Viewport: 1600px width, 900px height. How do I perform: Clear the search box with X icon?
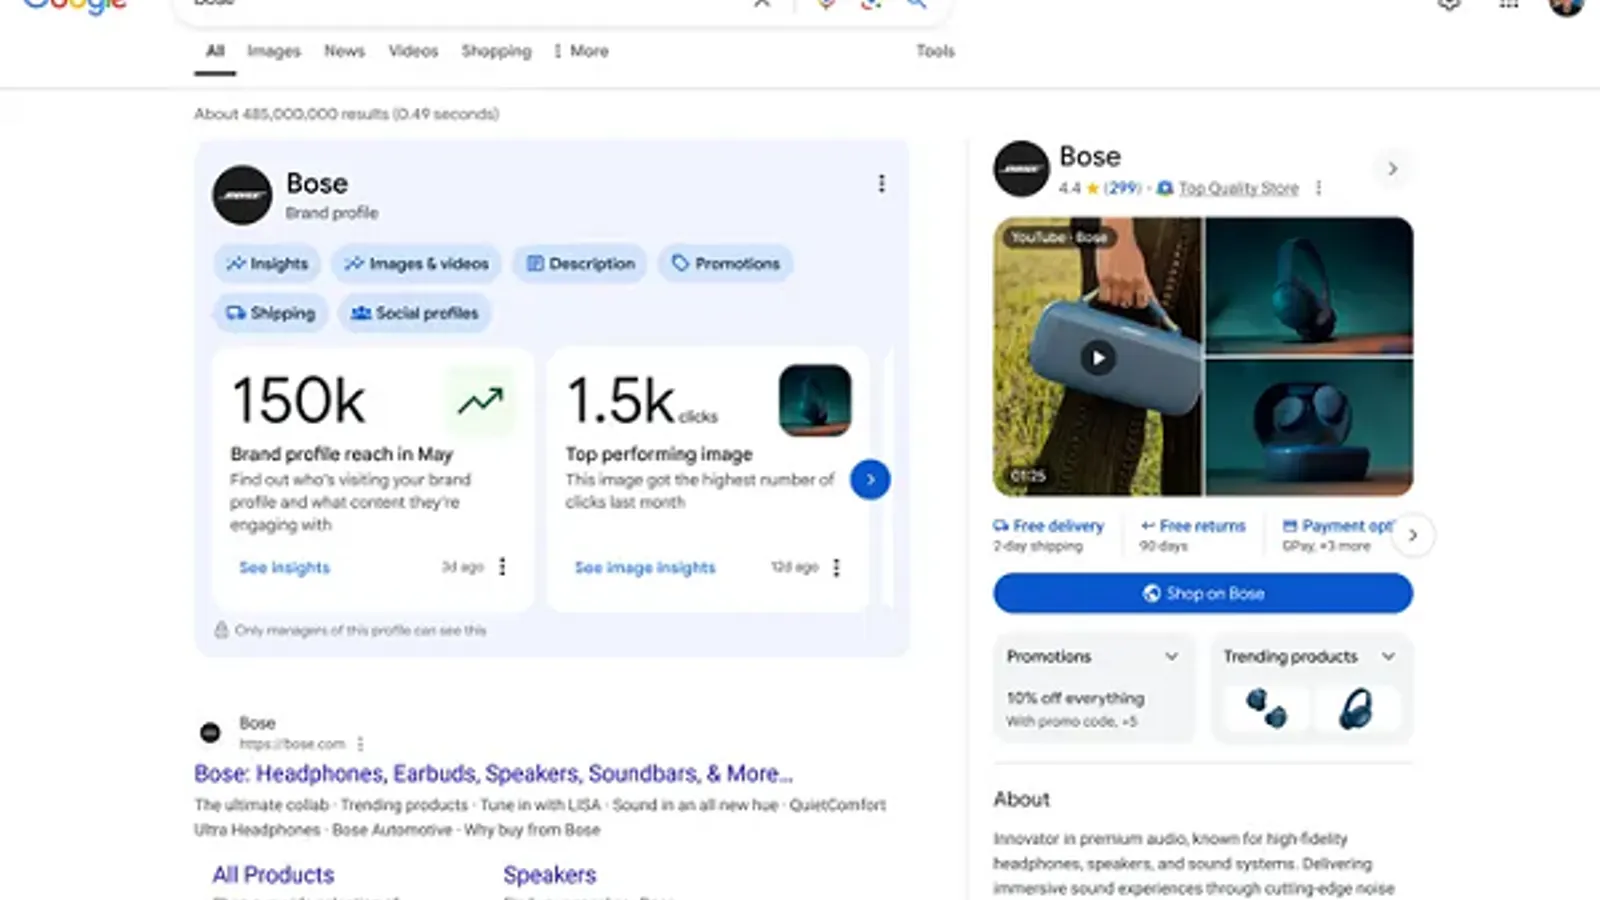(762, 4)
